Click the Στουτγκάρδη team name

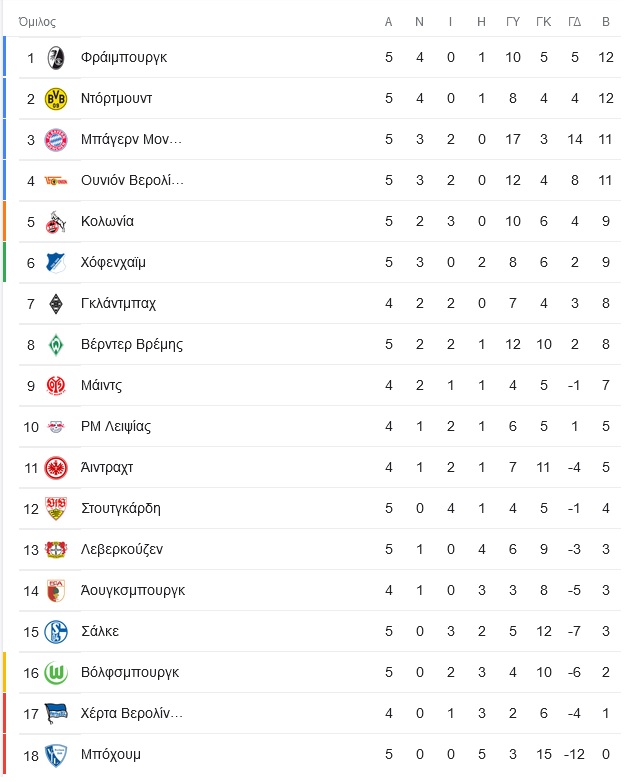click(121, 509)
